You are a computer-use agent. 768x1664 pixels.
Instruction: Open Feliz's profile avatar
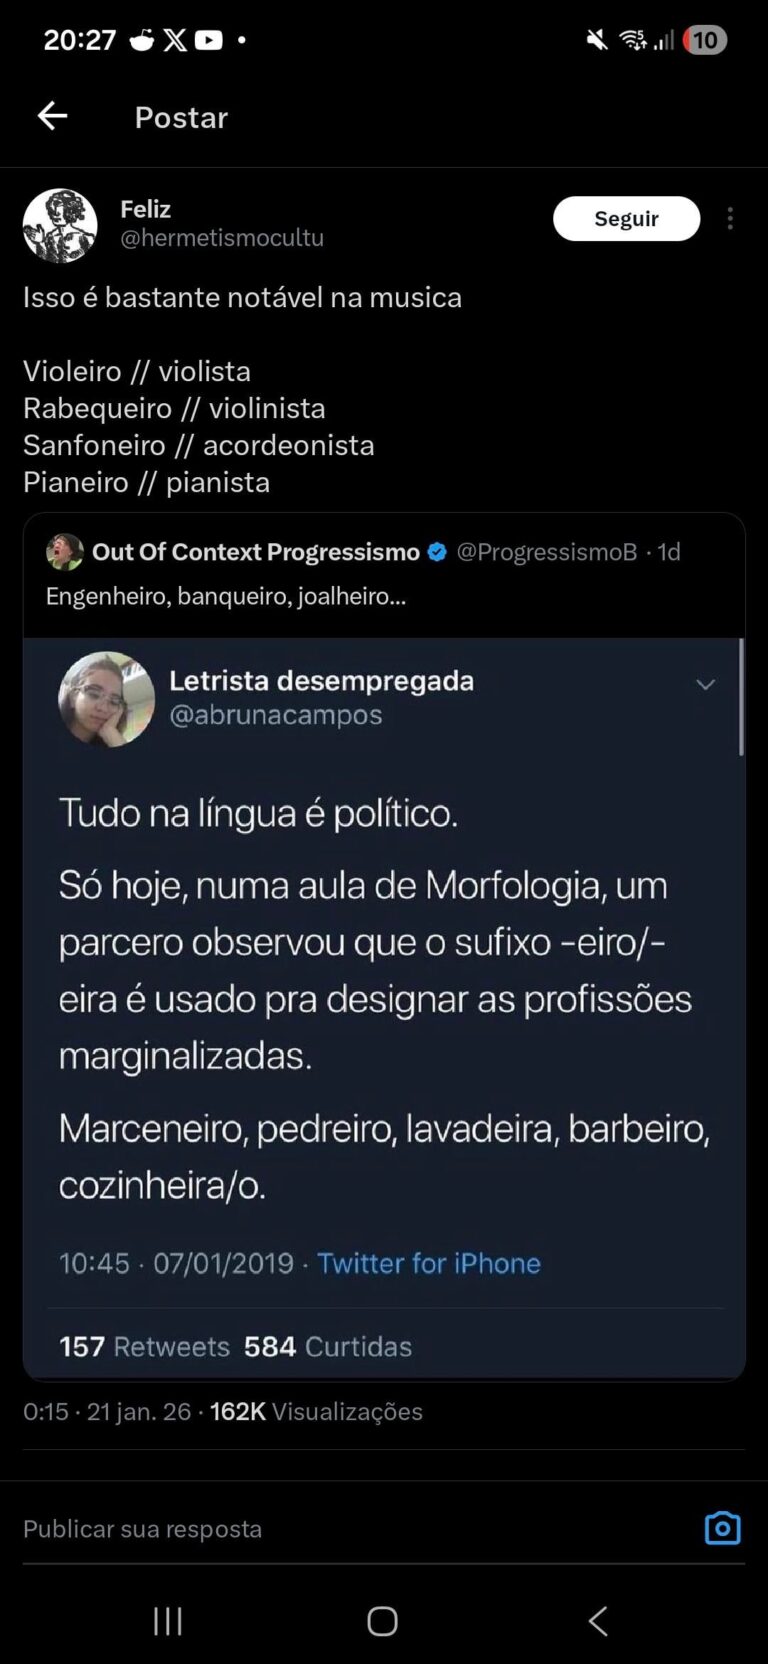(x=60, y=225)
